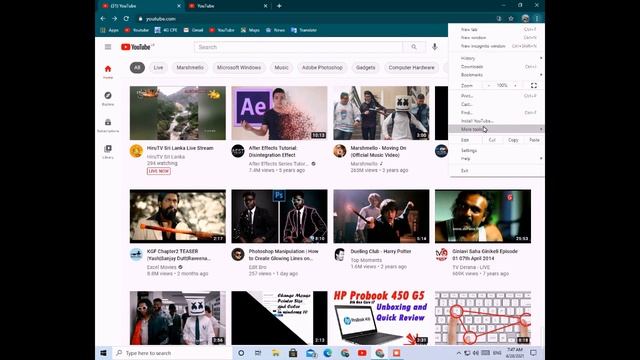Viewport: 640px width, 360px height.
Task: Reload the YouTube page
Action: [x=126, y=18]
